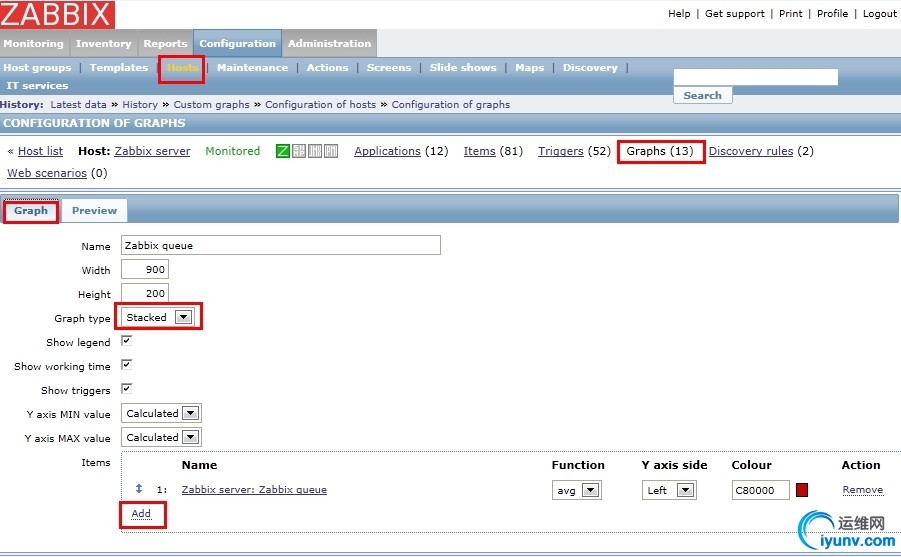
Task: Remove the Zabbix queue item
Action: pos(863,490)
